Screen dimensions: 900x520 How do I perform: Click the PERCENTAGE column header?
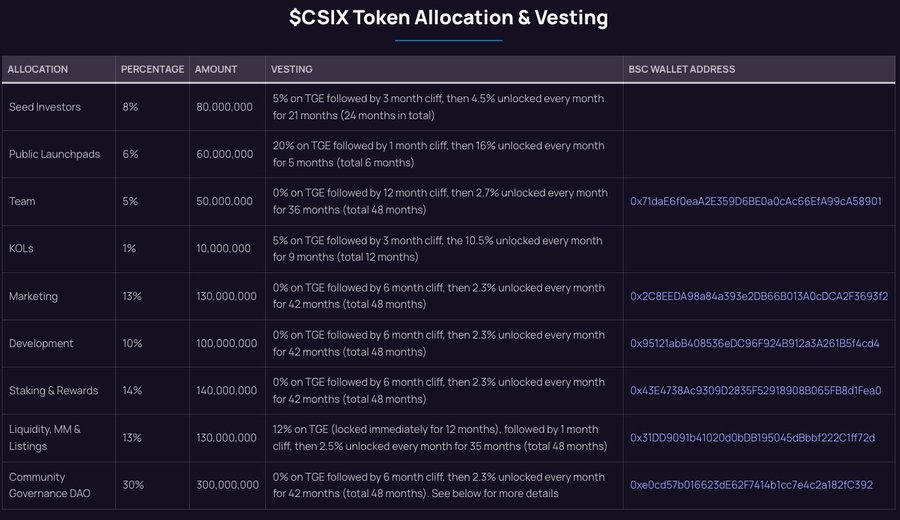pos(153,69)
